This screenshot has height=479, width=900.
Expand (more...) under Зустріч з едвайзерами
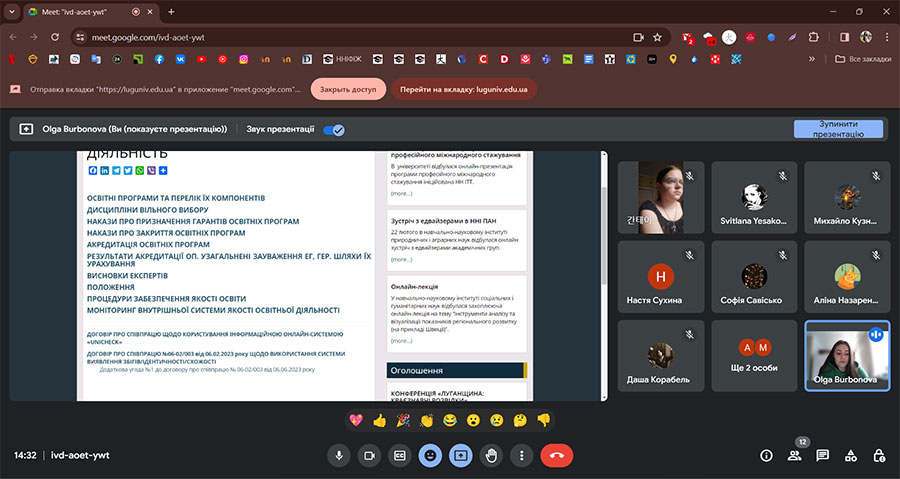click(401, 259)
